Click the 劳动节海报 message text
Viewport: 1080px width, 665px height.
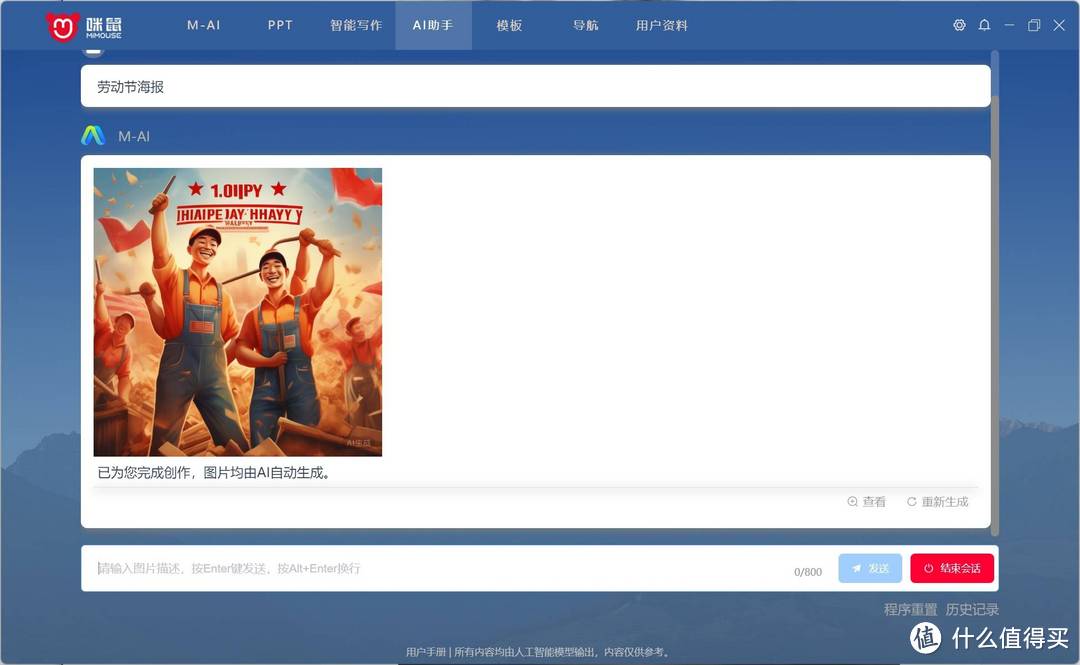[130, 87]
